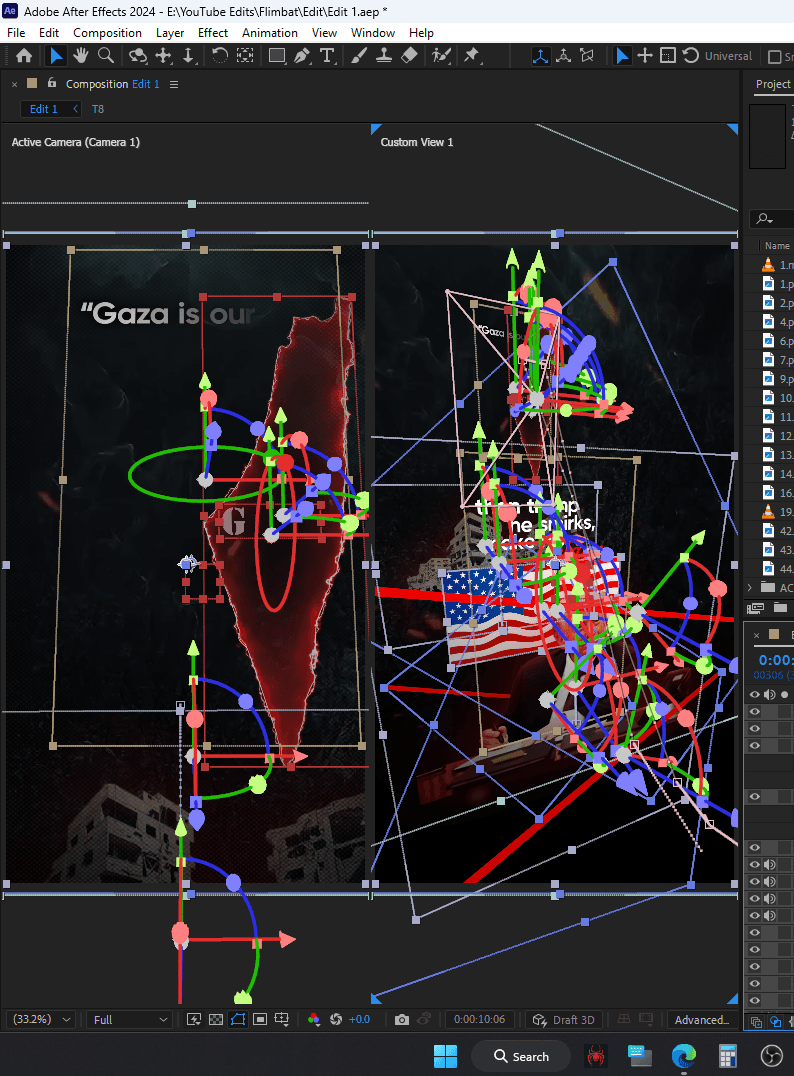Open grid and guide options

[x=282, y=1020]
